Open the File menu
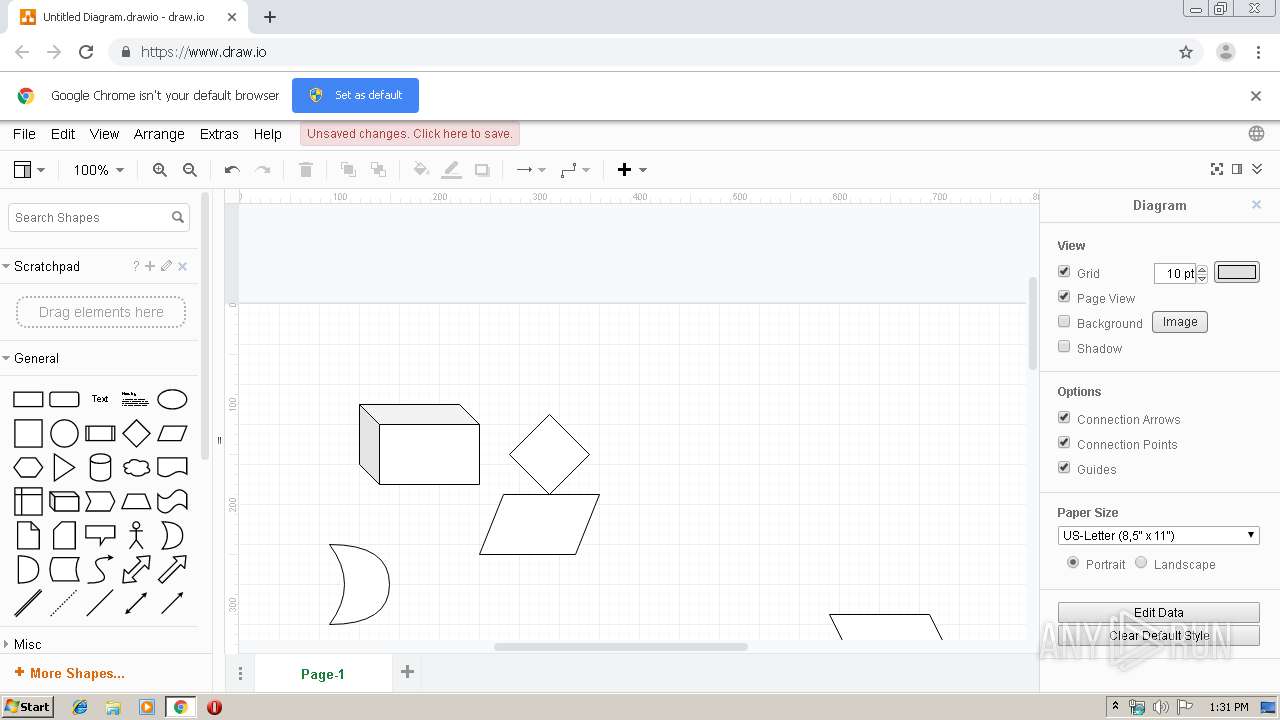 coord(24,134)
